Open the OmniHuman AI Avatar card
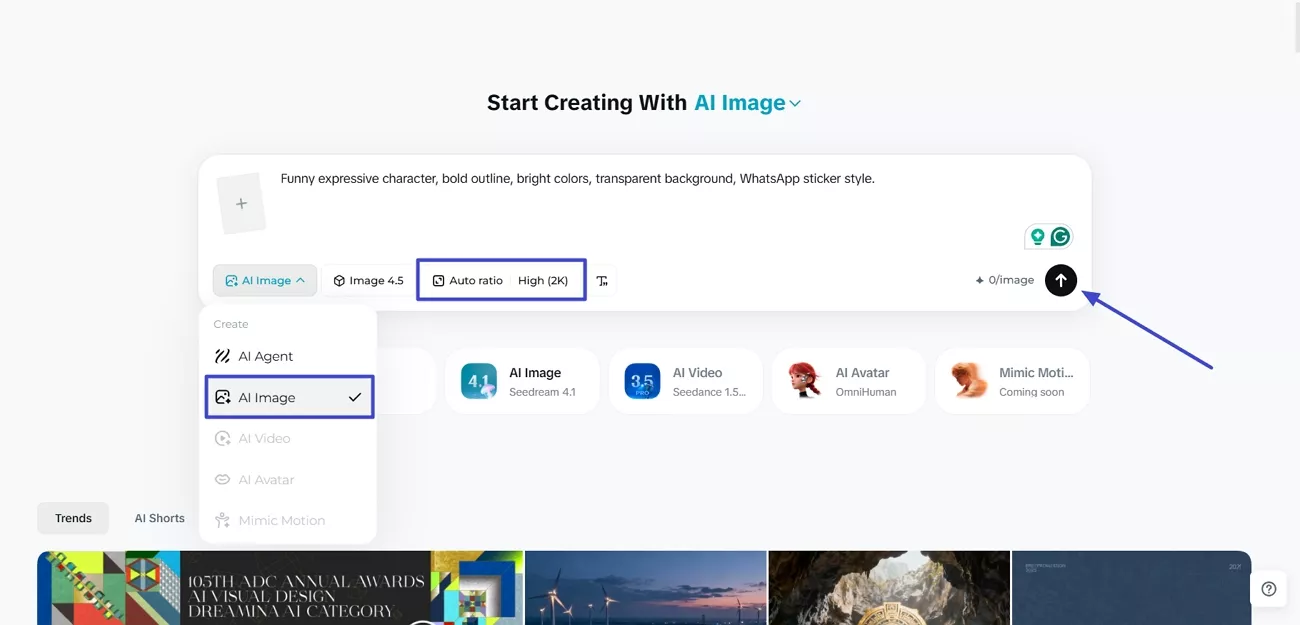 pos(848,380)
